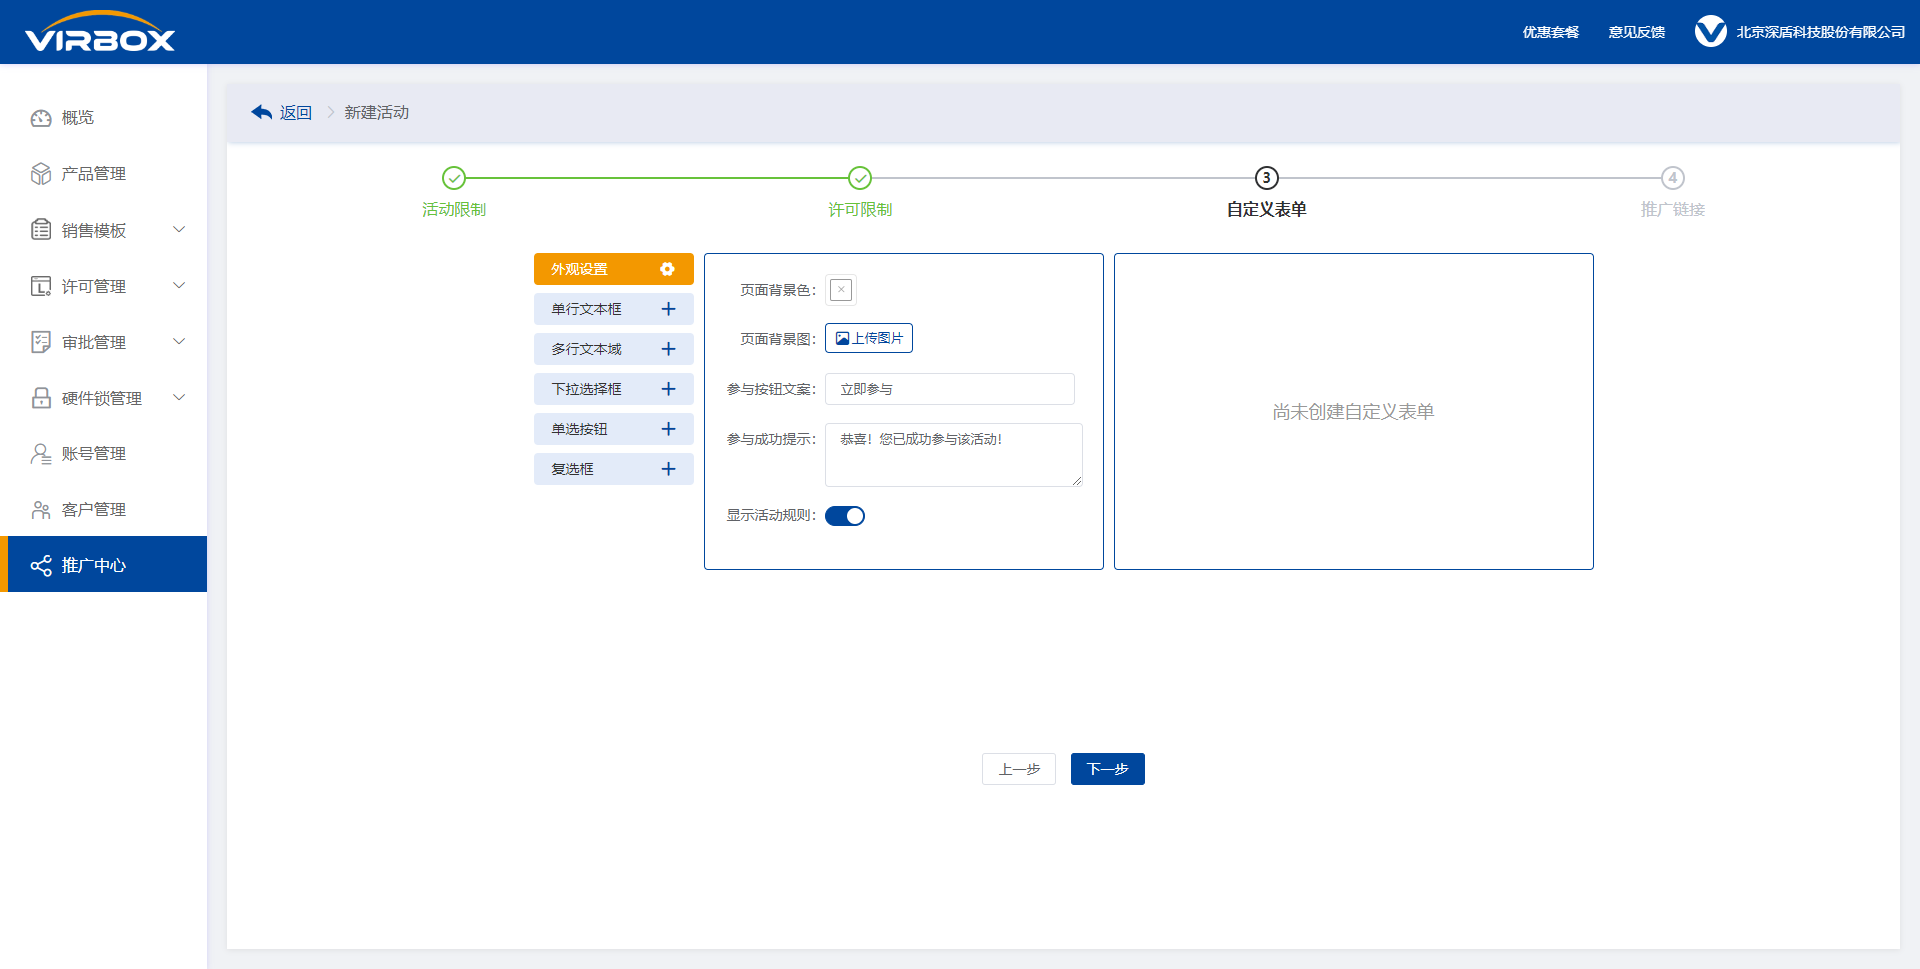
Task: Click the approval management icon
Action: [41, 342]
